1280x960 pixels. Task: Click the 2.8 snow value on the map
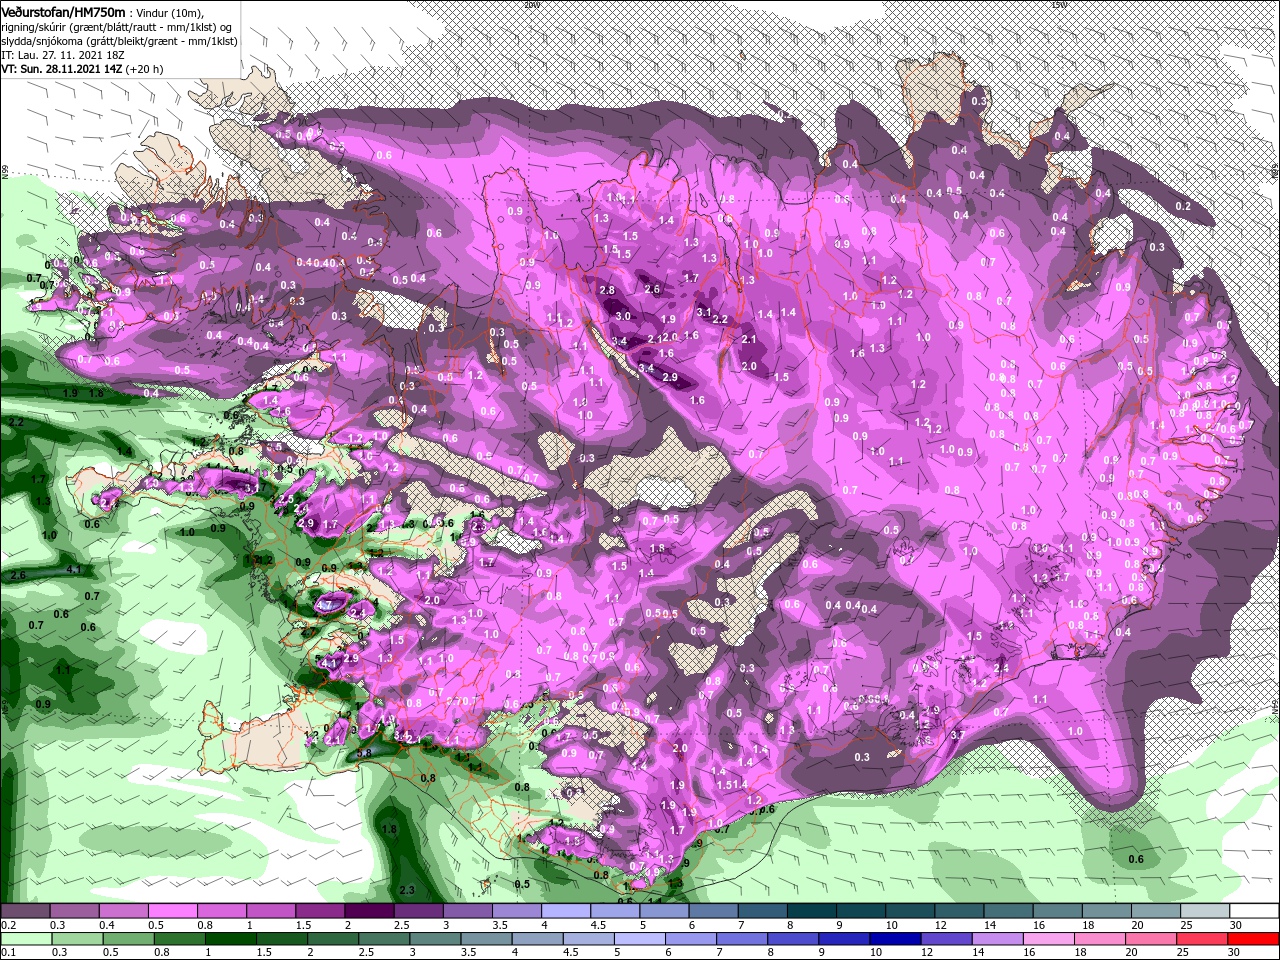(x=606, y=290)
